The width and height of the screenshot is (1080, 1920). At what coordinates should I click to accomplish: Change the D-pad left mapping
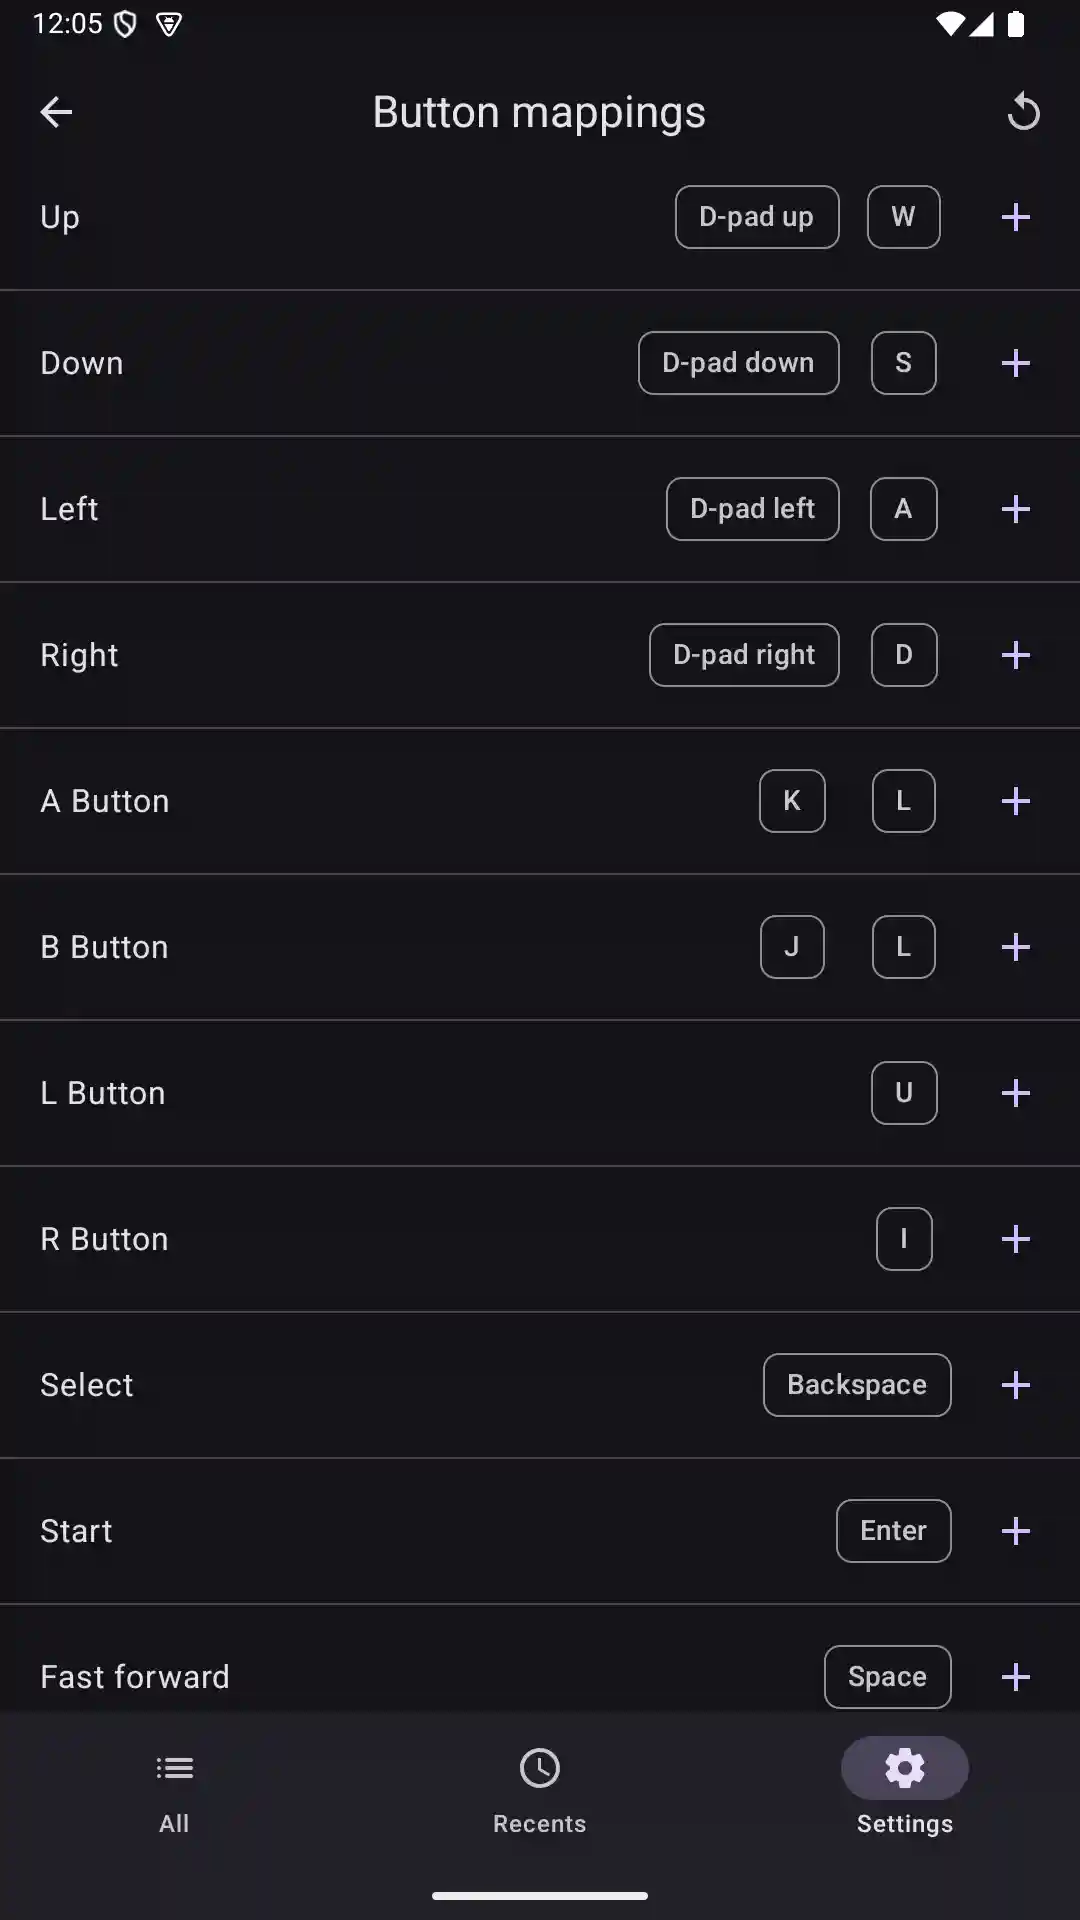tap(752, 509)
